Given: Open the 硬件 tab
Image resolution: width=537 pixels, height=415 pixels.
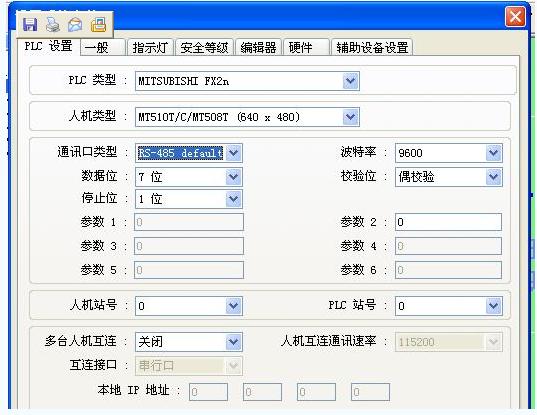Looking at the screenshot, I should click(306, 47).
